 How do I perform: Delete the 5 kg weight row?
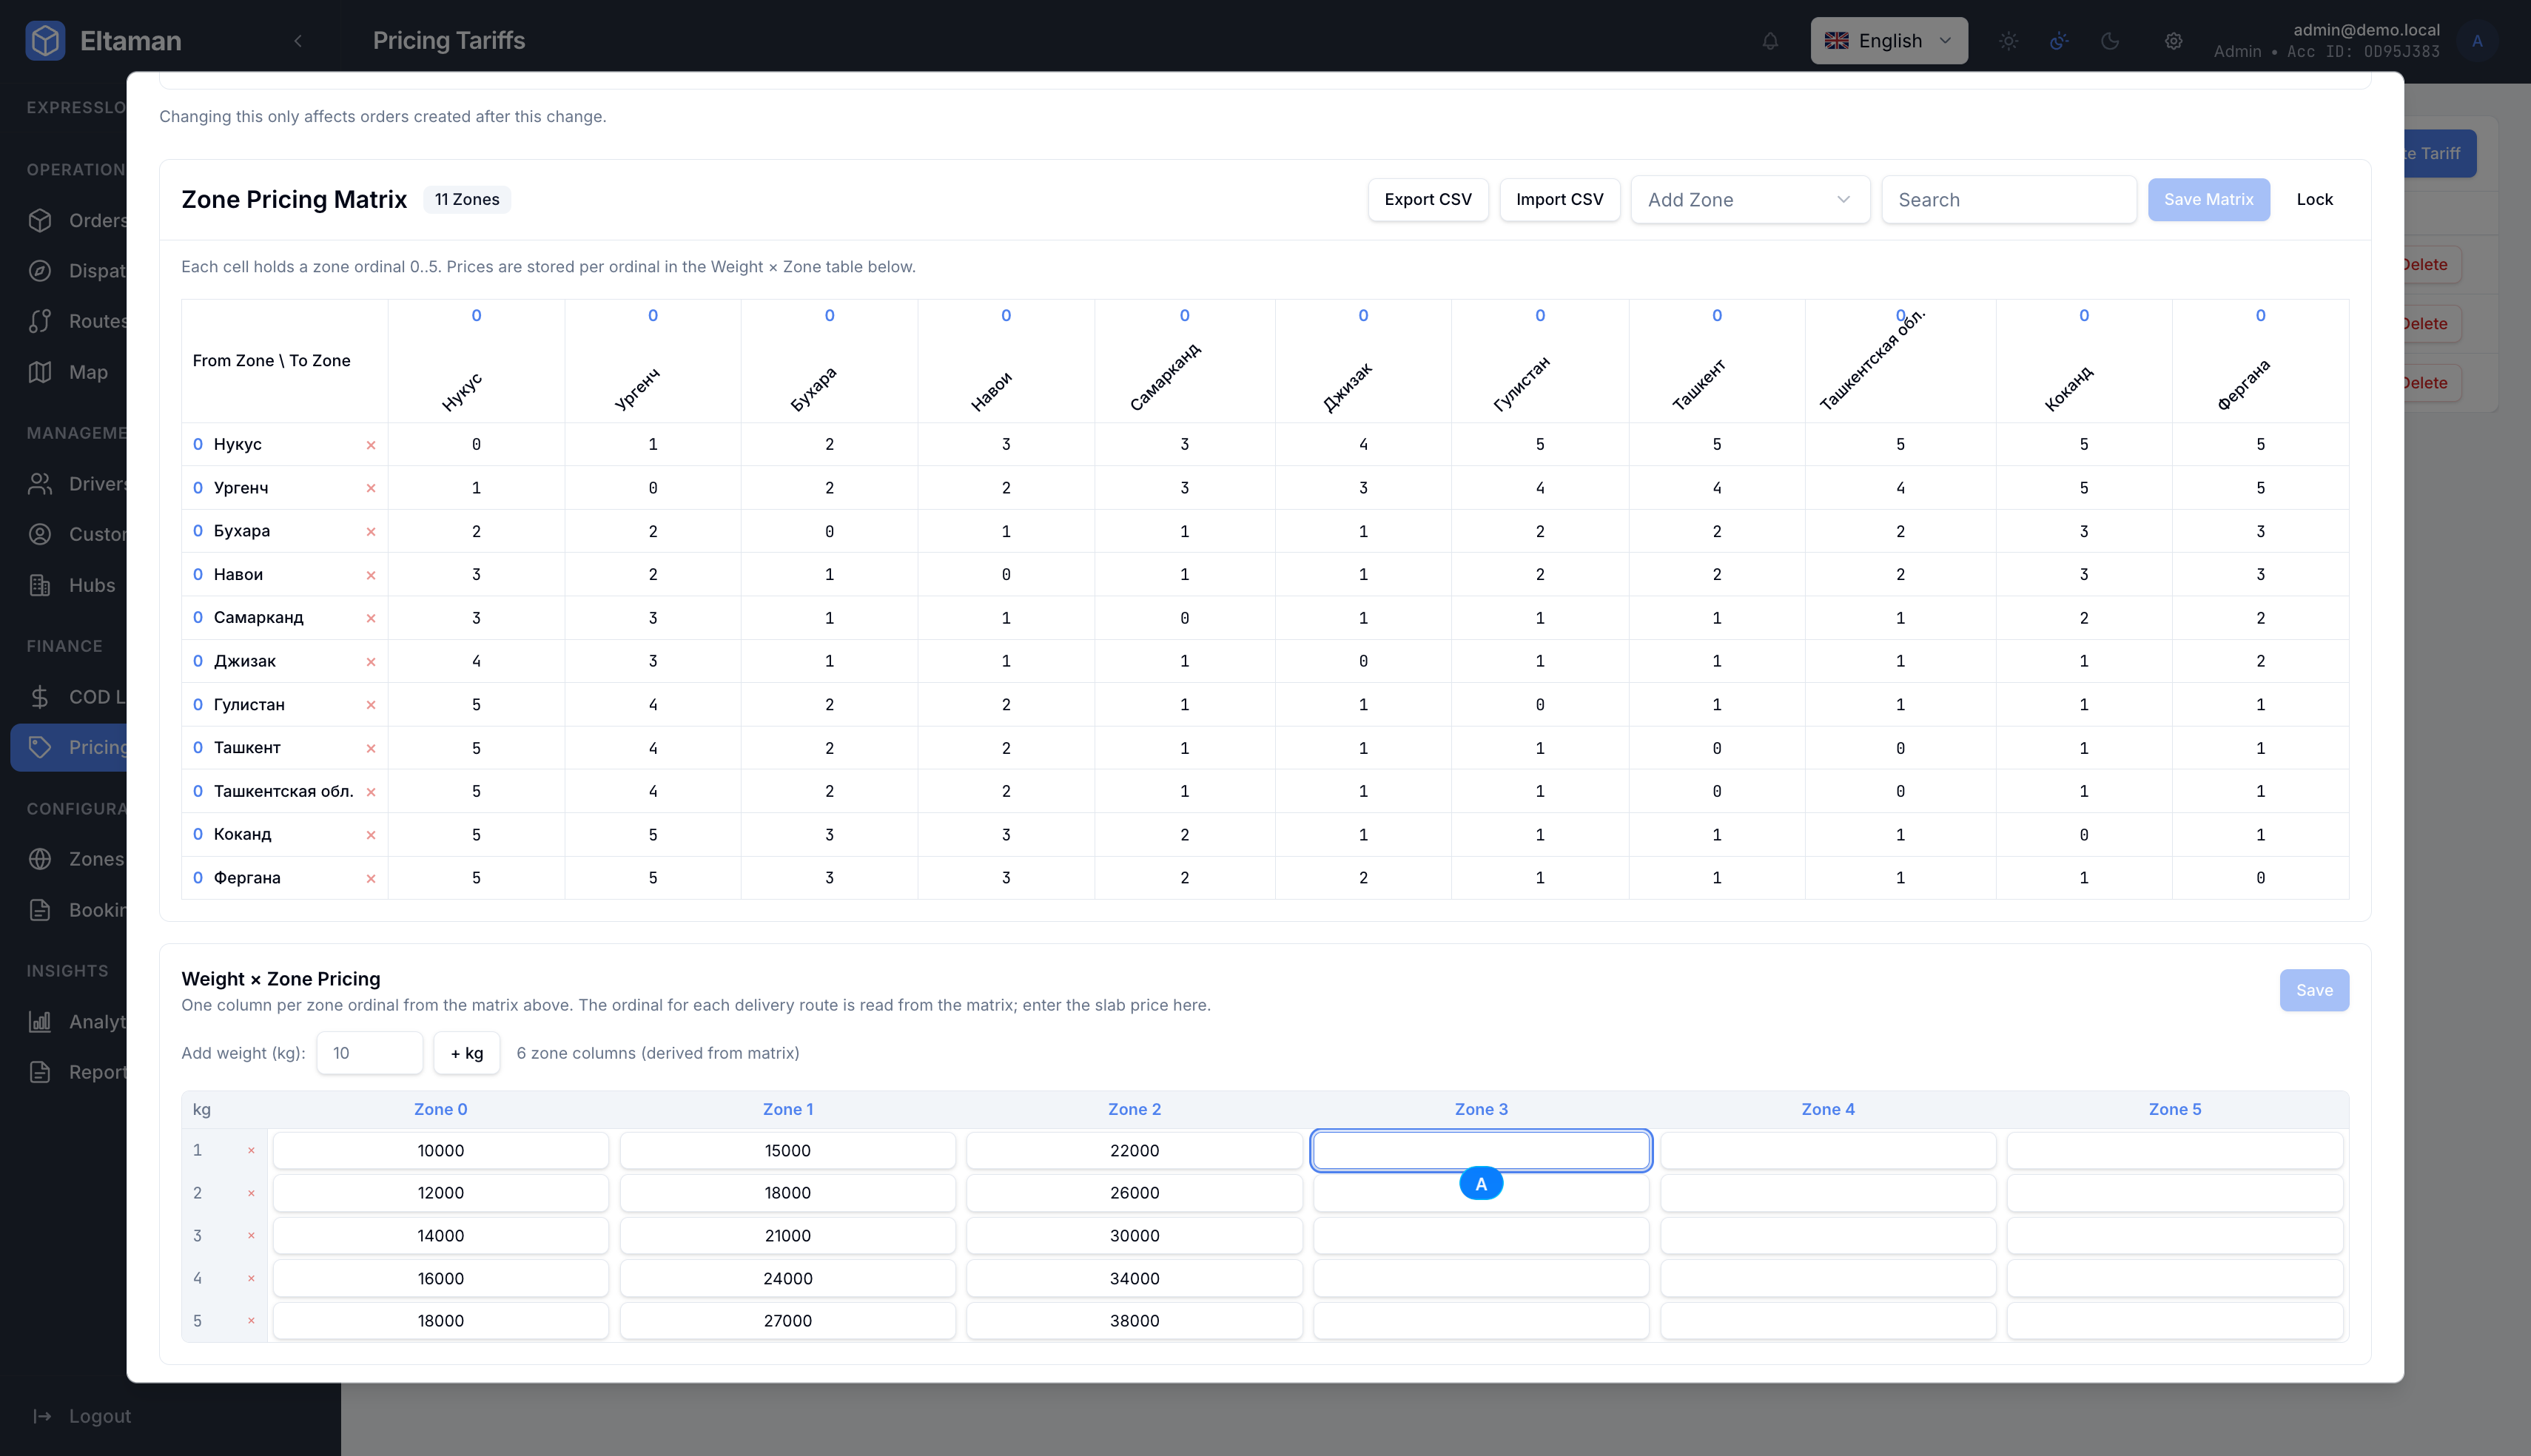251,1321
